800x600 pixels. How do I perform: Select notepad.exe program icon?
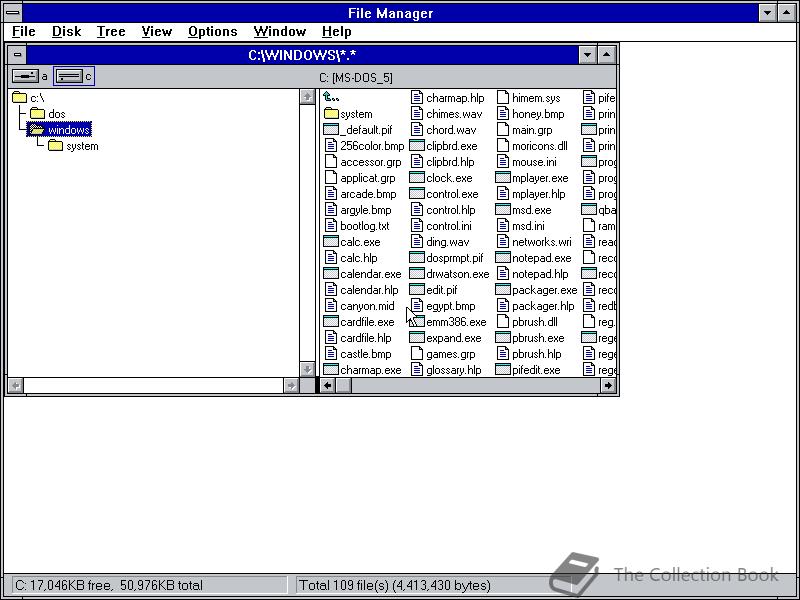pos(503,258)
